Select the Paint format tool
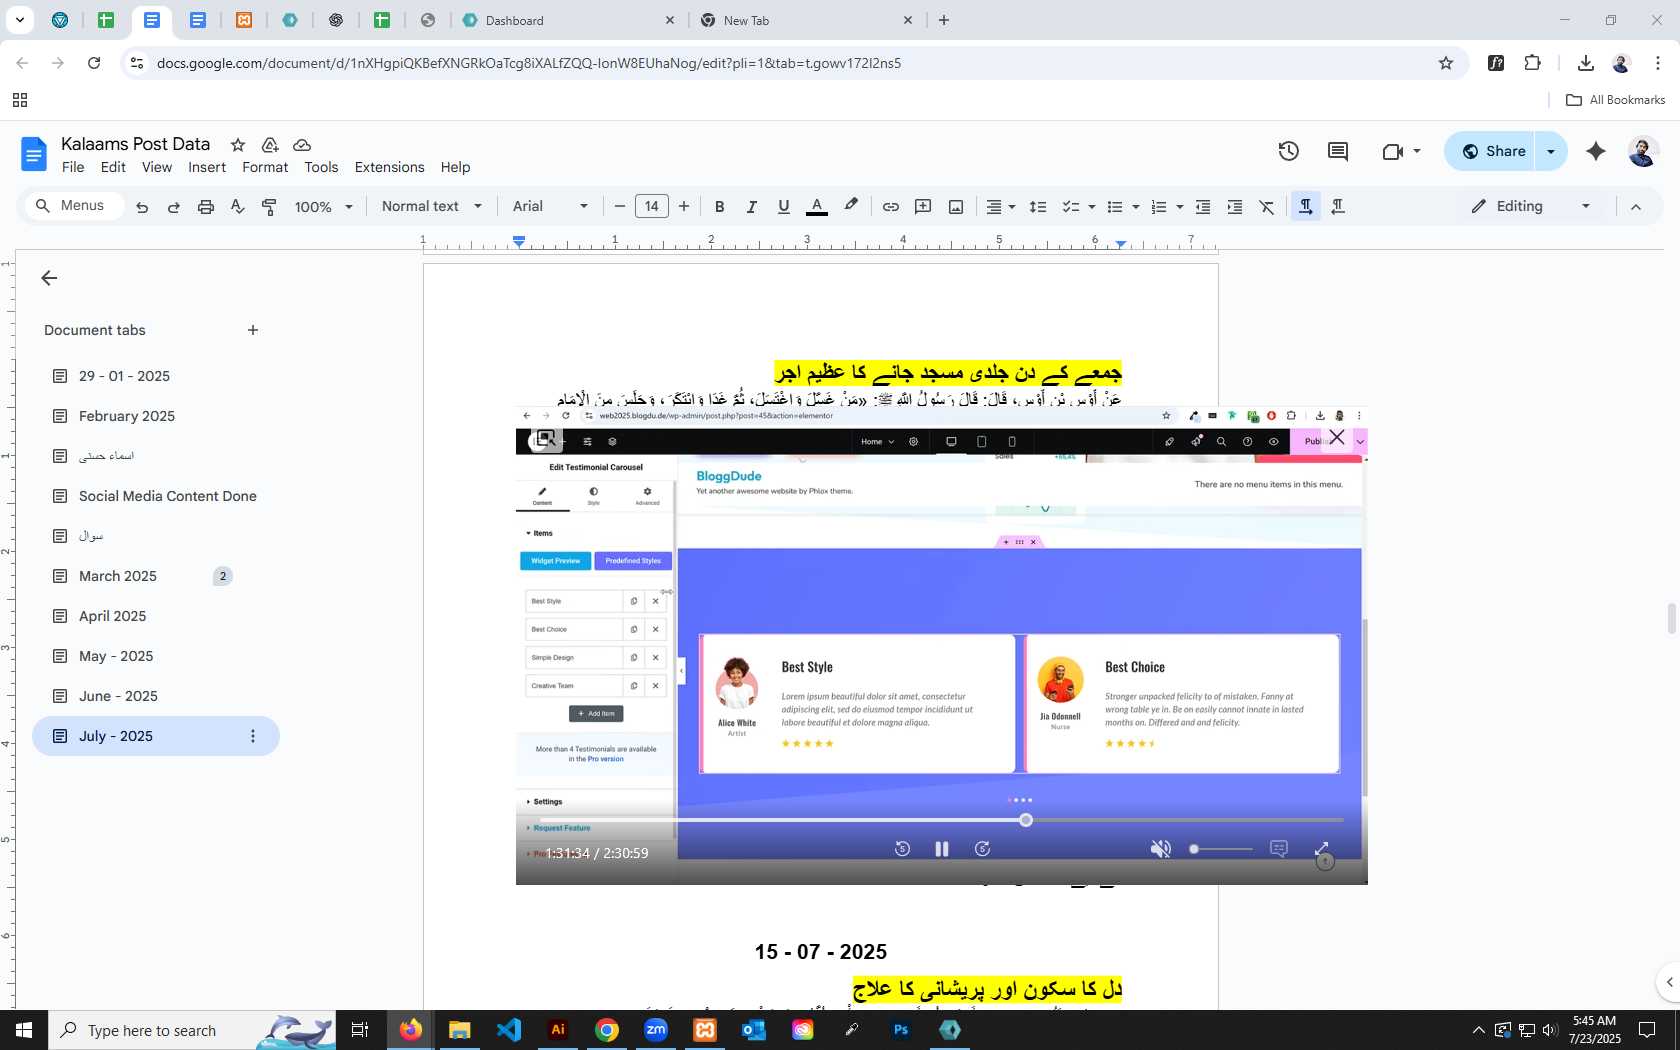This screenshot has width=1680, height=1050. point(269,207)
